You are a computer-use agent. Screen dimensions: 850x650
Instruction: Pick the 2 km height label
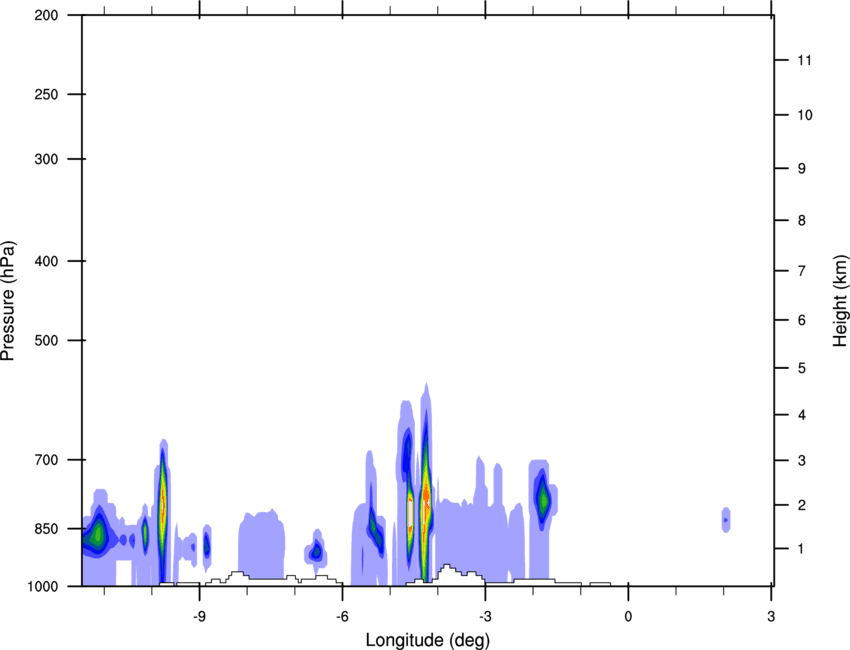[x=802, y=505]
